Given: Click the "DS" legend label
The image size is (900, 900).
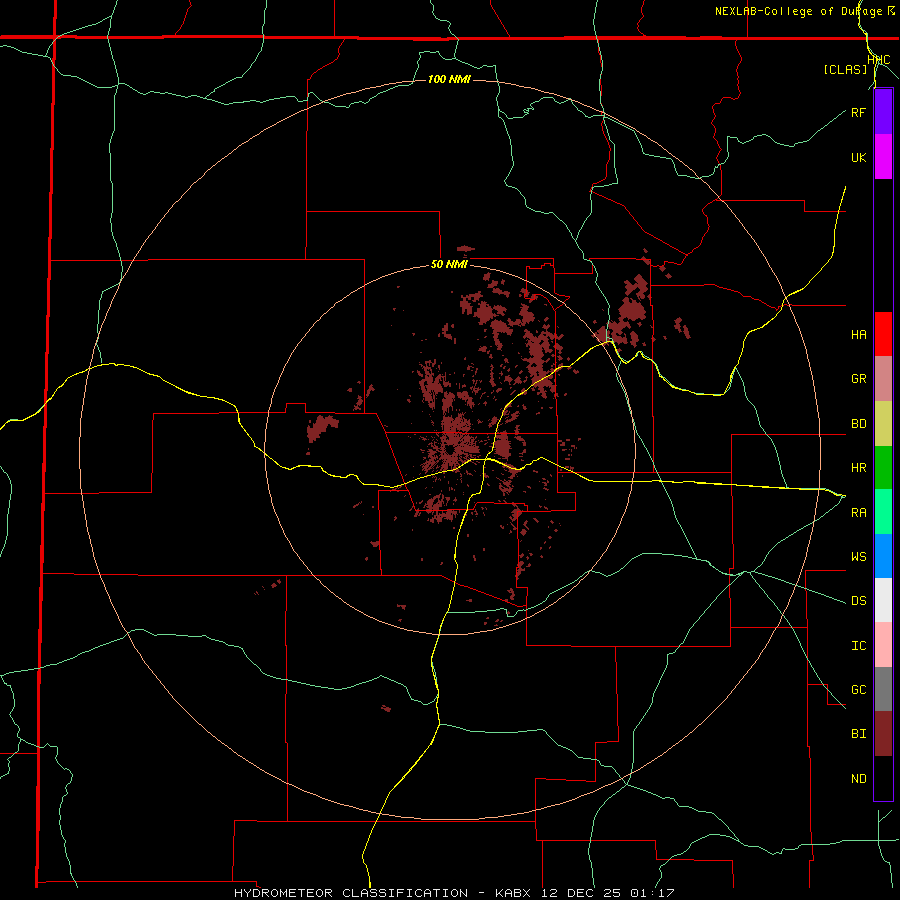Looking at the screenshot, I should pyautogui.click(x=858, y=600).
